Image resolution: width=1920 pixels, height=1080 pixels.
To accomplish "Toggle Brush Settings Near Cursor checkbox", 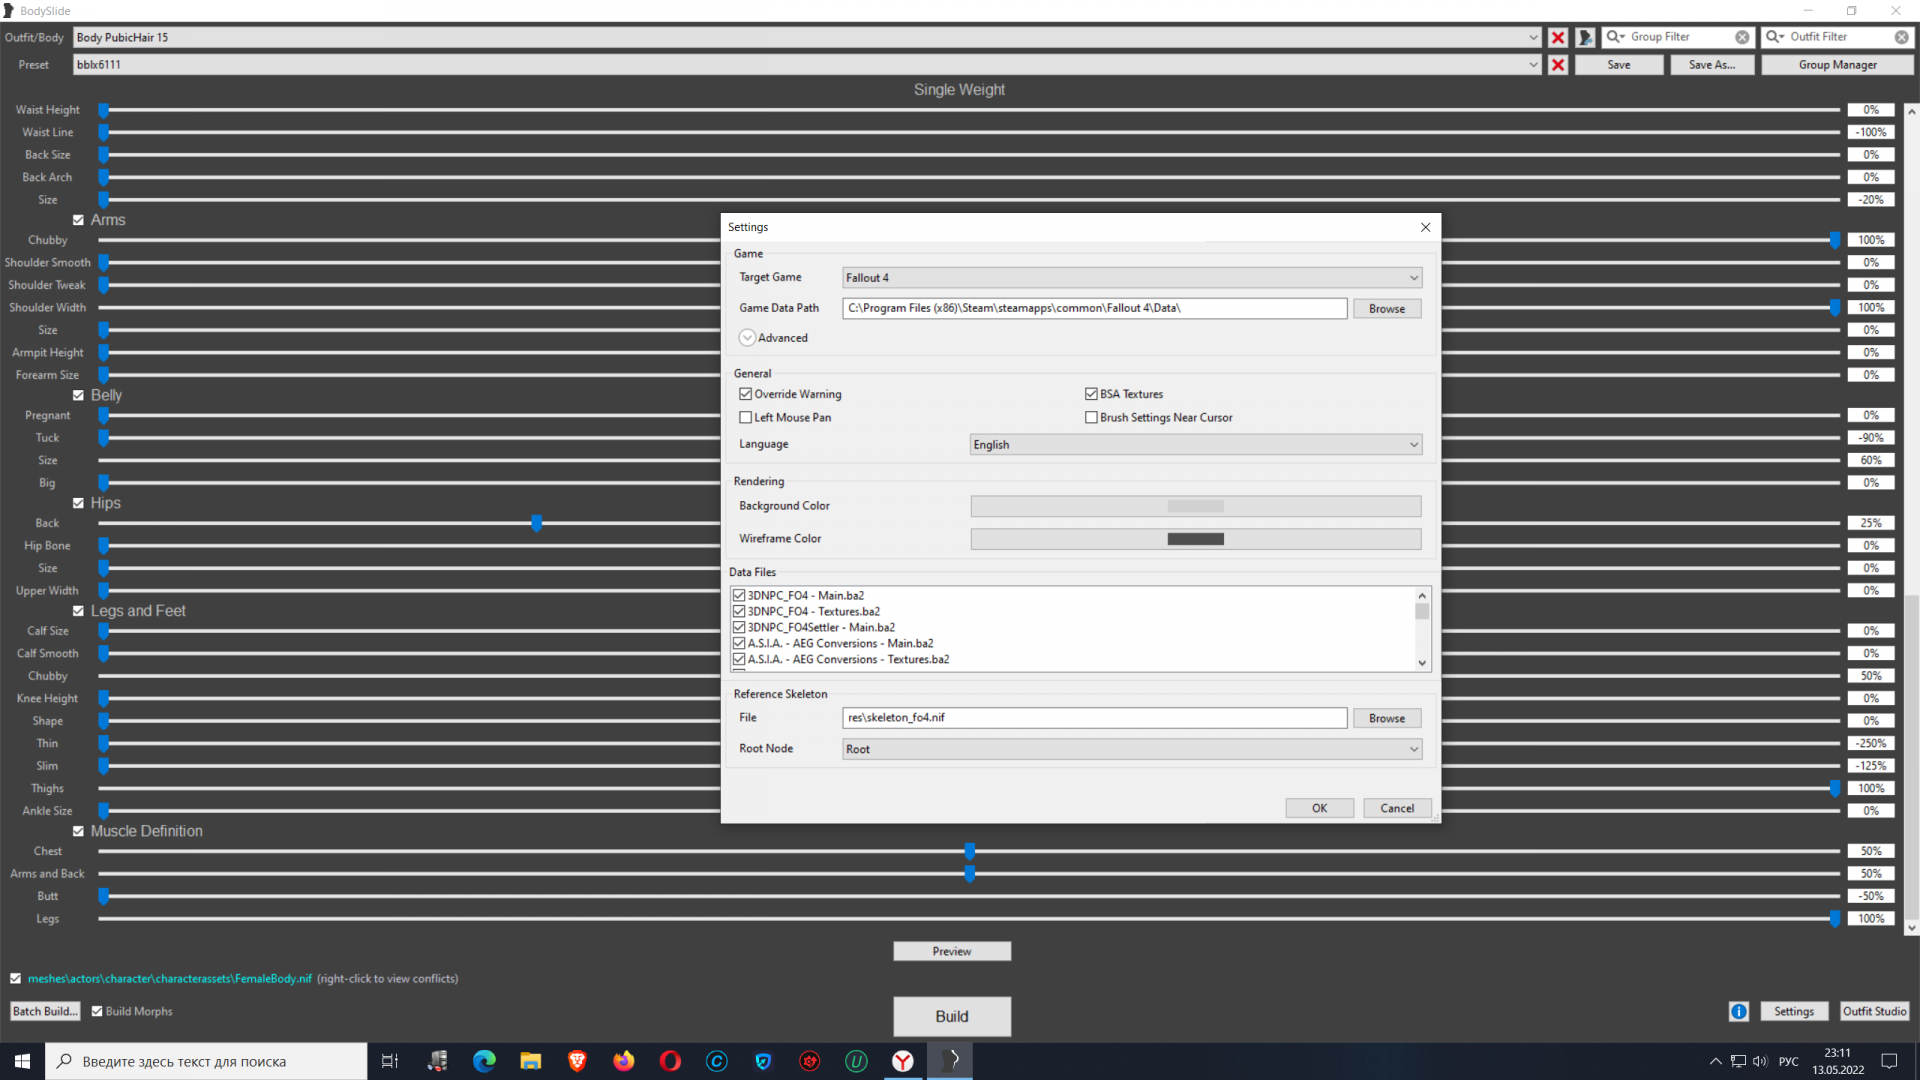I will pyautogui.click(x=1091, y=418).
